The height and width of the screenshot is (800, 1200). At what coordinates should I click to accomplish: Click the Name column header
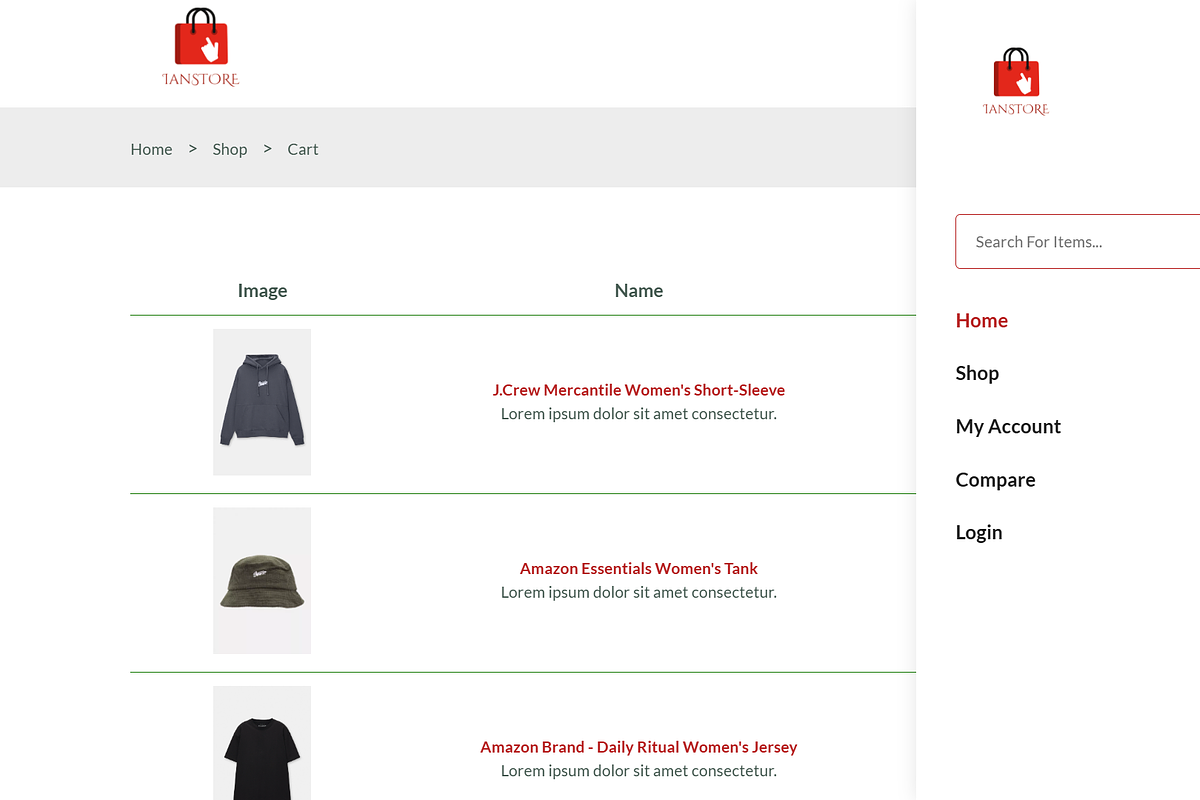639,291
